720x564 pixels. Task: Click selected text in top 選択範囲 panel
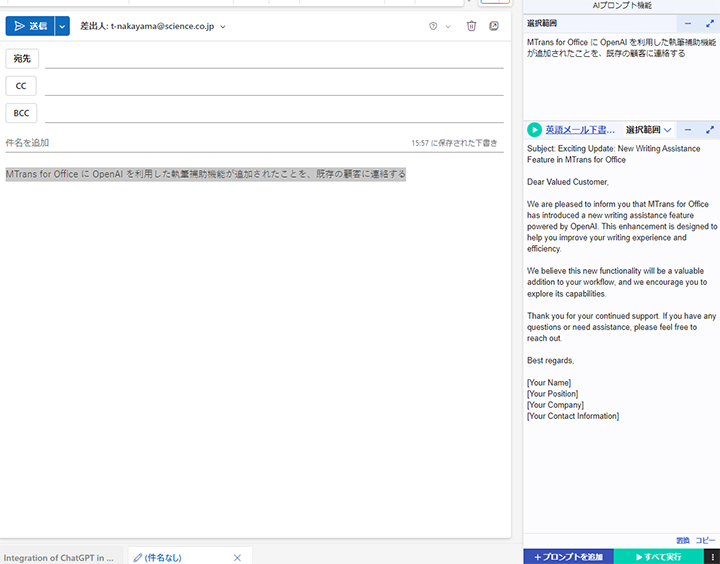coord(621,48)
